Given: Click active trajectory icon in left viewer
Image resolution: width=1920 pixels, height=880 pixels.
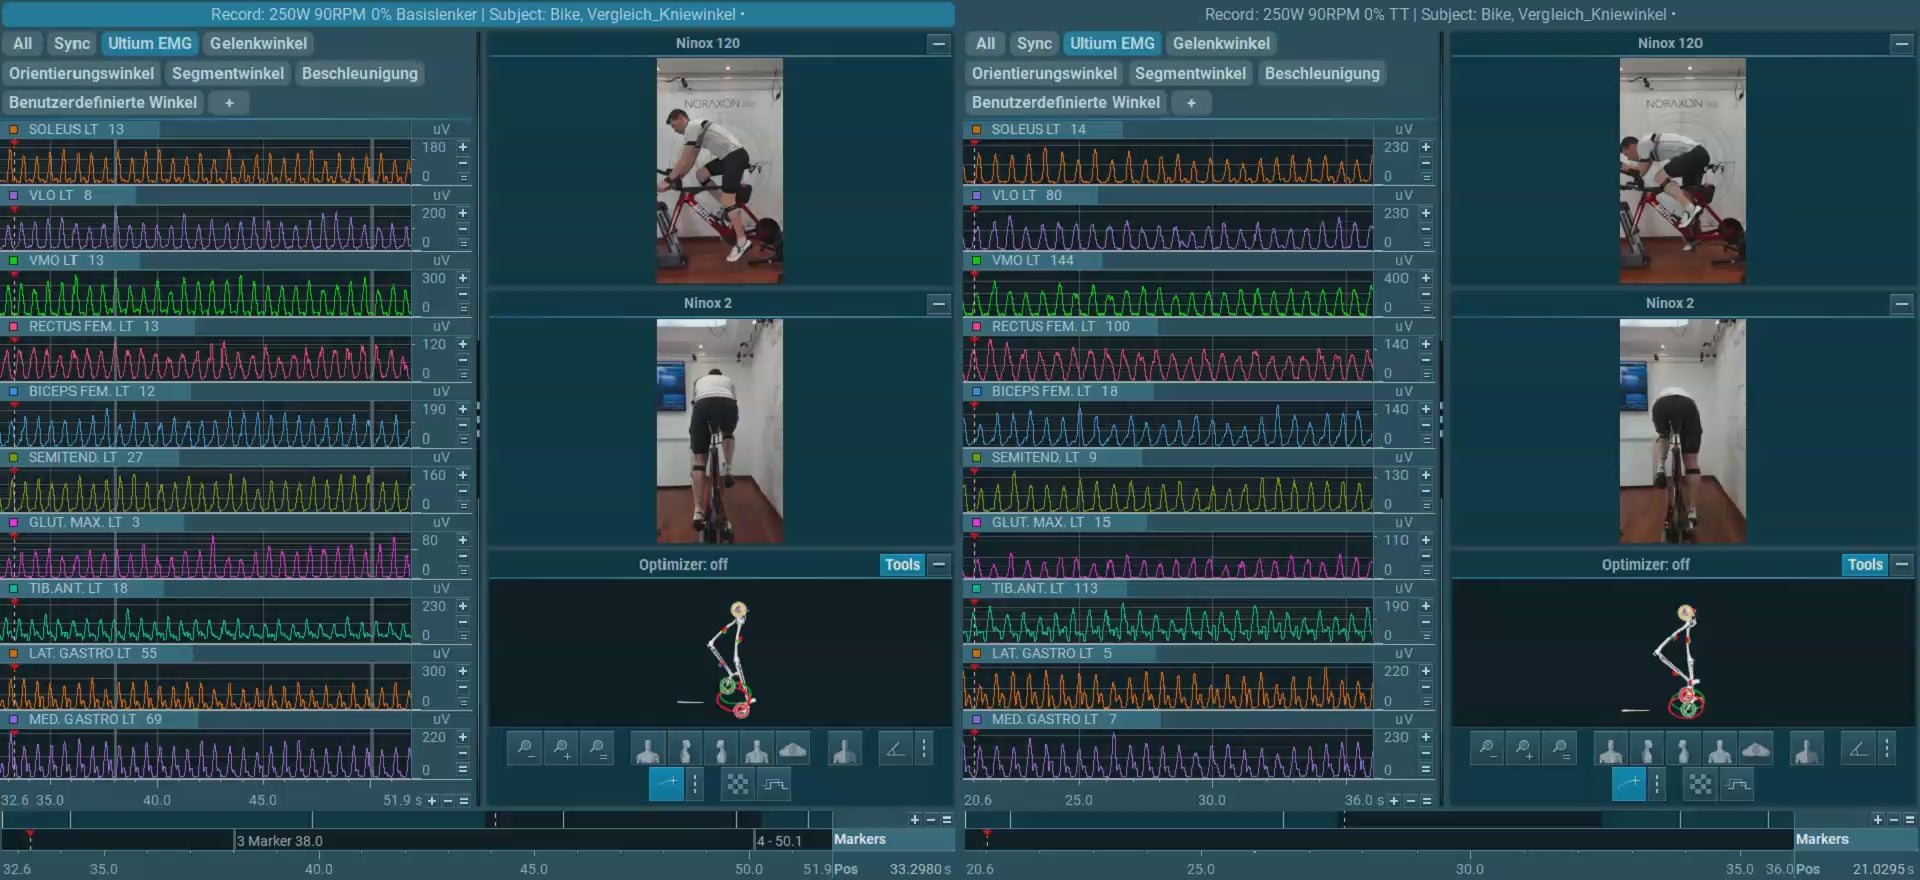Looking at the screenshot, I should (x=666, y=785).
